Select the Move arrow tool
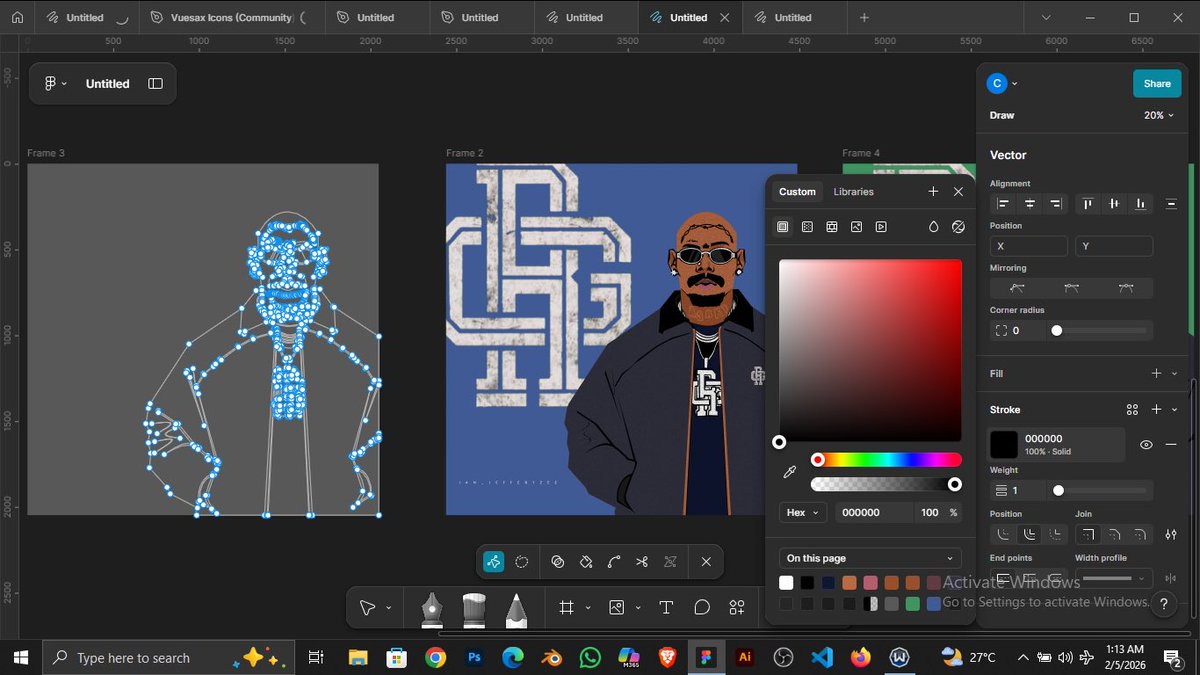Viewport: 1200px width, 675px height. pyautogui.click(x=367, y=607)
